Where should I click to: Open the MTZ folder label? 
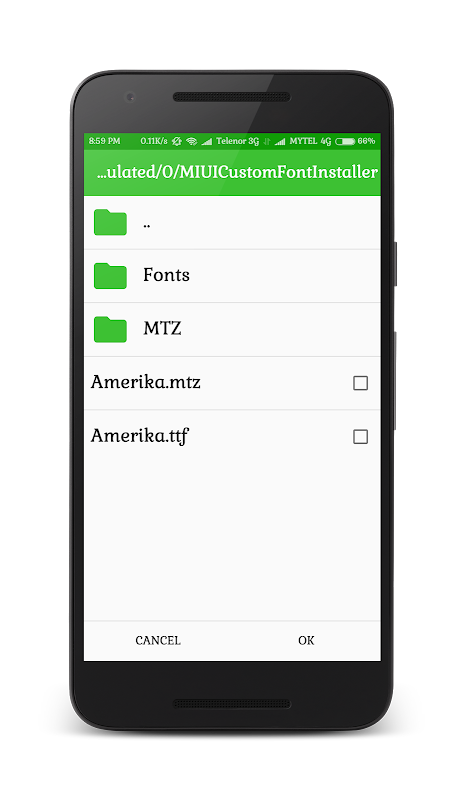coord(162,328)
